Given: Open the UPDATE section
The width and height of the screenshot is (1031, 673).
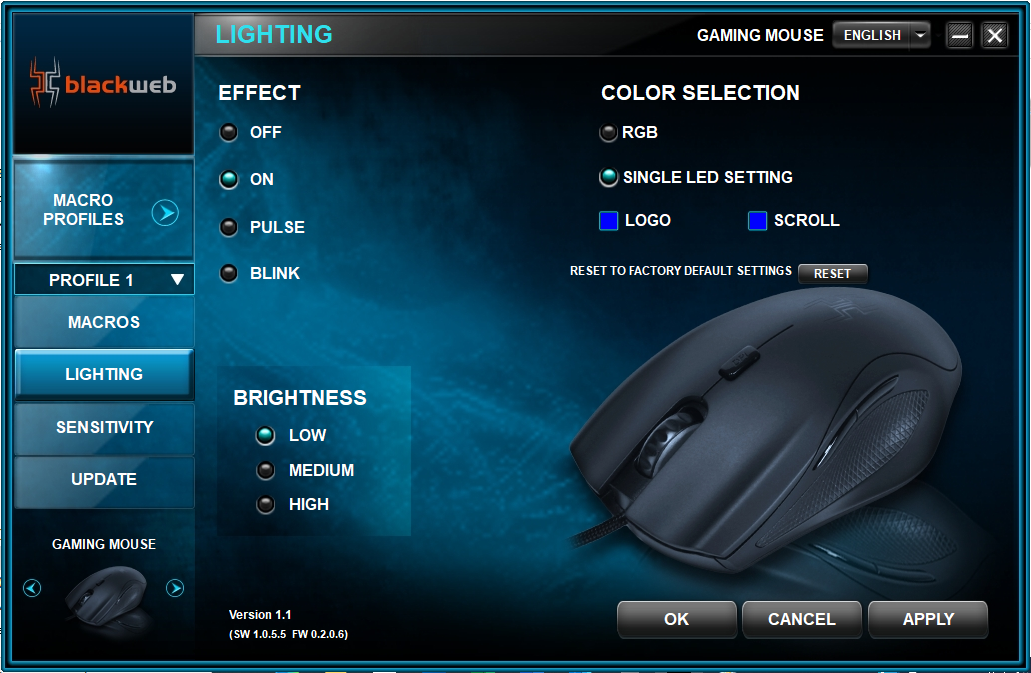Looking at the screenshot, I should tap(104, 480).
